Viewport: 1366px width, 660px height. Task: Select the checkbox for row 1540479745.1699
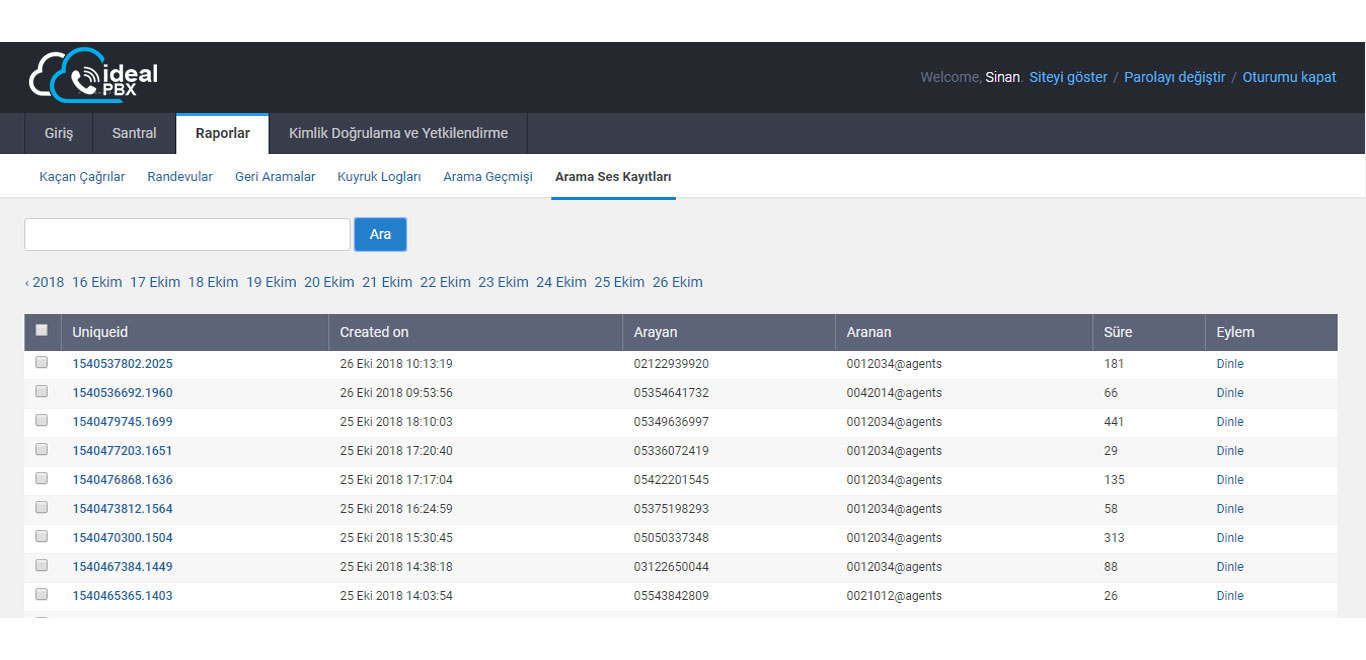pos(41,421)
